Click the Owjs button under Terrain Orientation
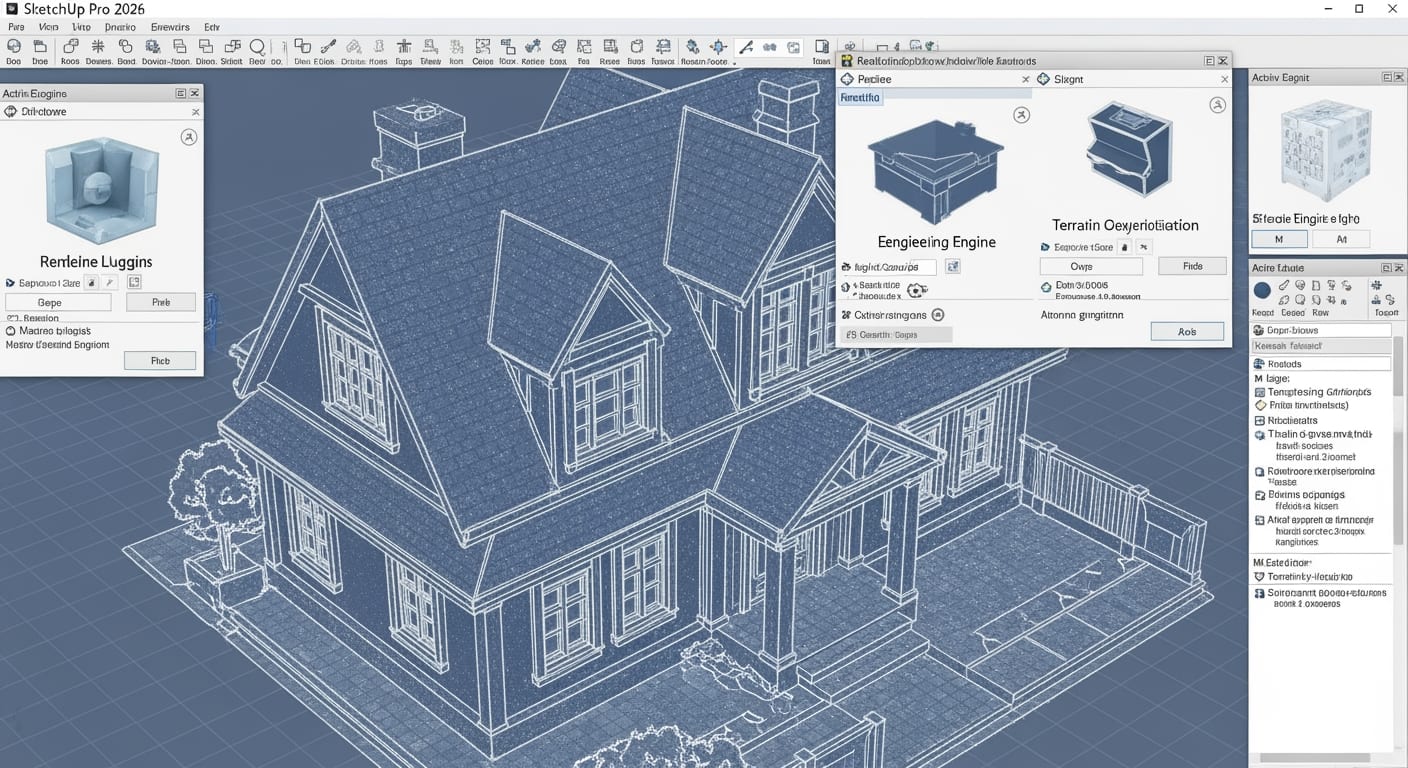1408x768 pixels. (1091, 266)
